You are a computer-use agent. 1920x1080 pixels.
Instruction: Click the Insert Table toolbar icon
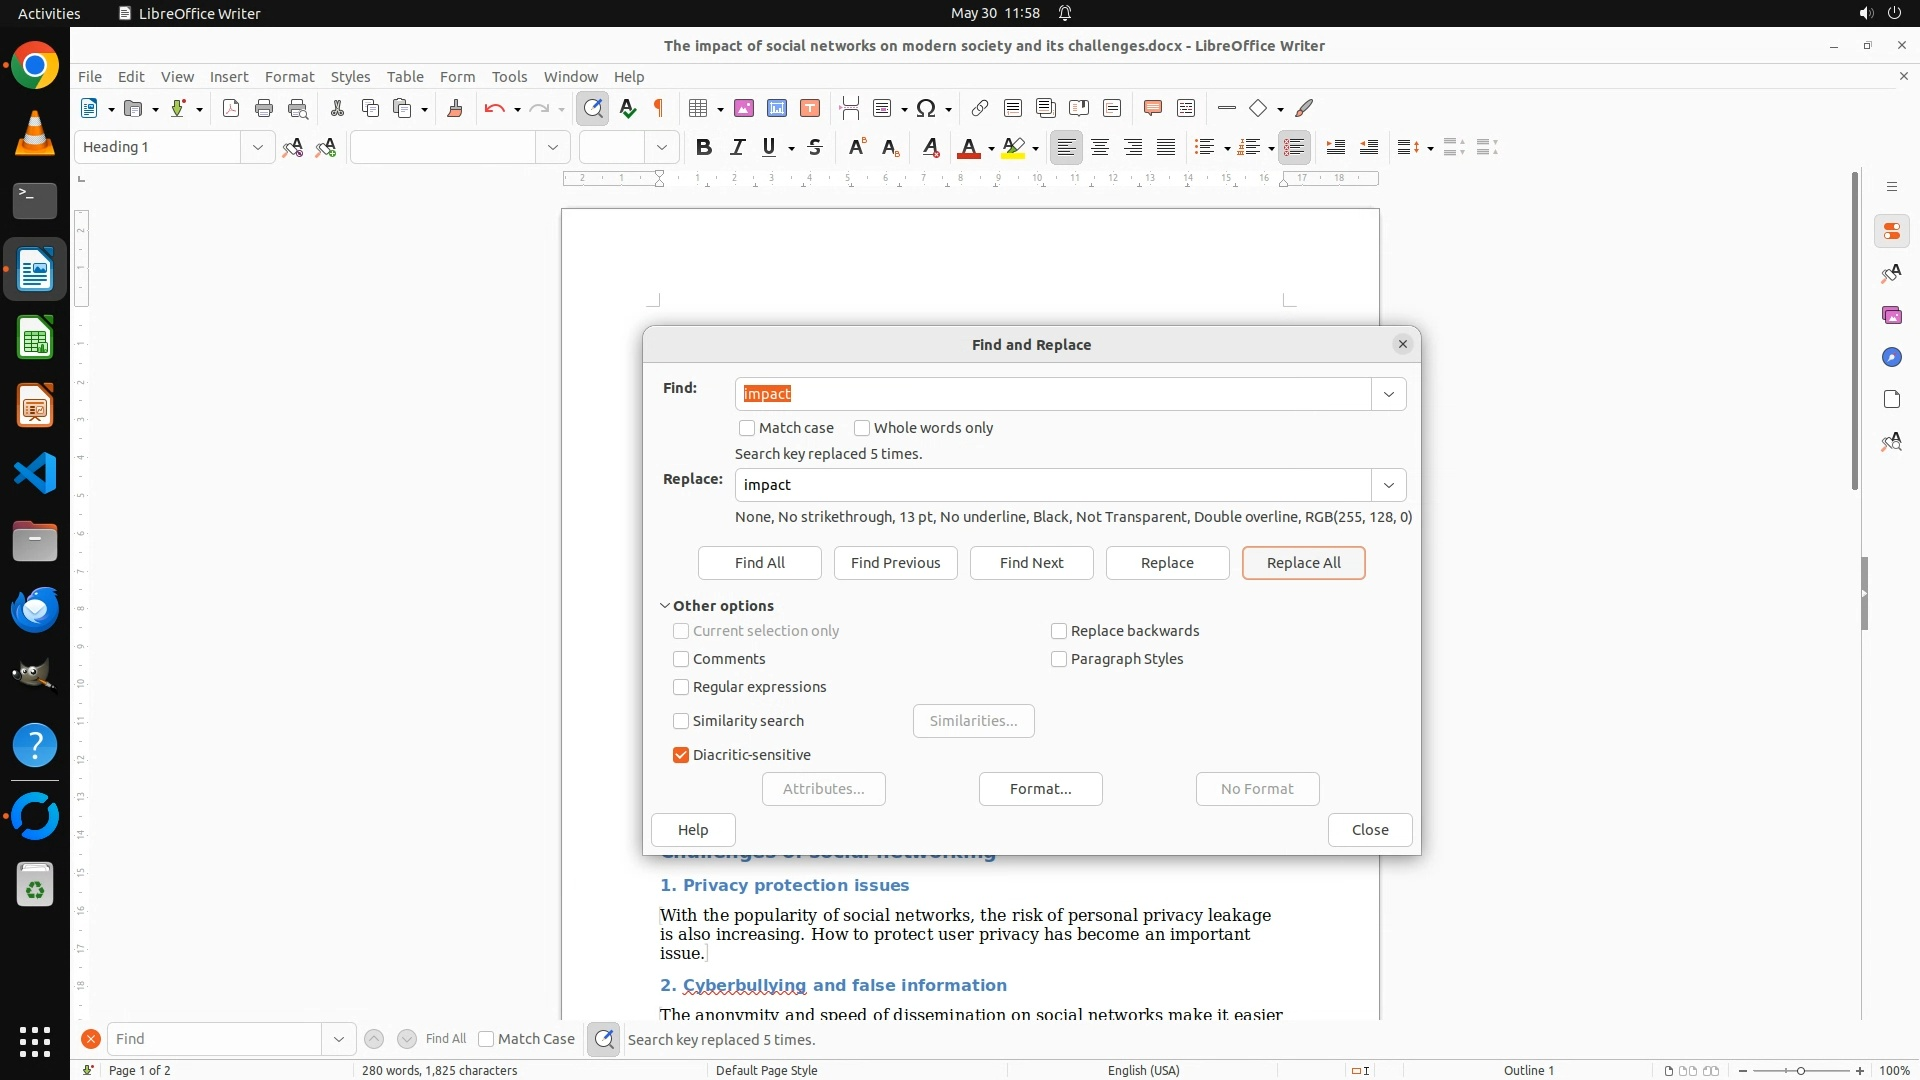coord(698,108)
